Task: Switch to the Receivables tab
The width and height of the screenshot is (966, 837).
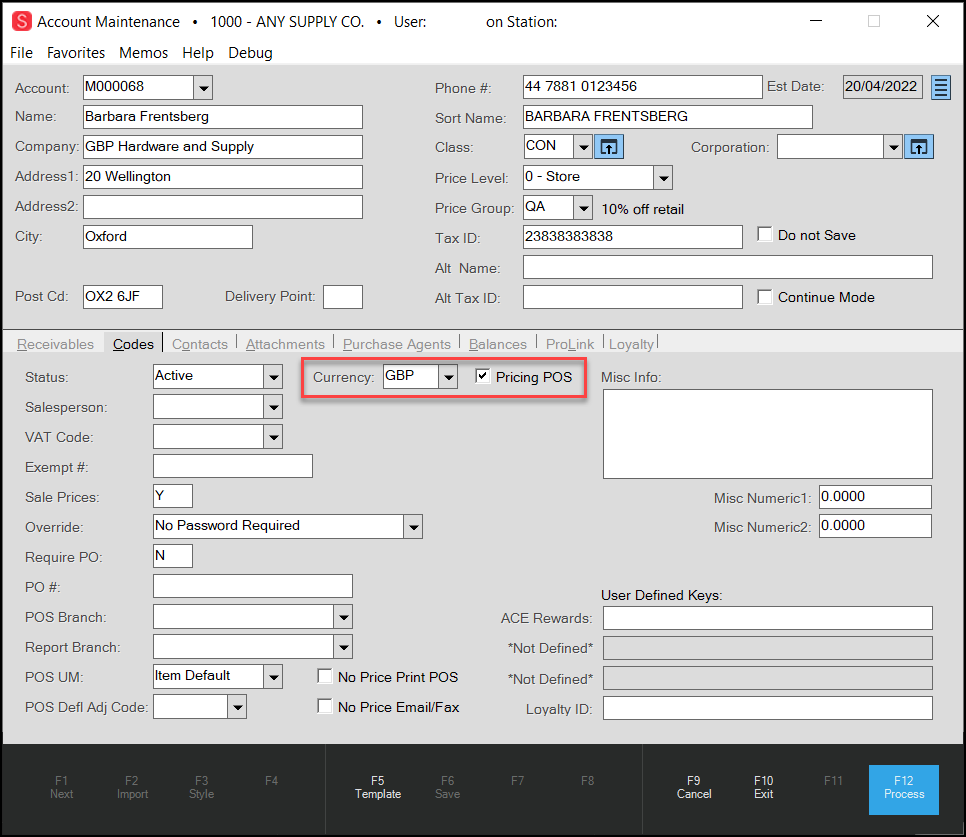Action: 55,344
